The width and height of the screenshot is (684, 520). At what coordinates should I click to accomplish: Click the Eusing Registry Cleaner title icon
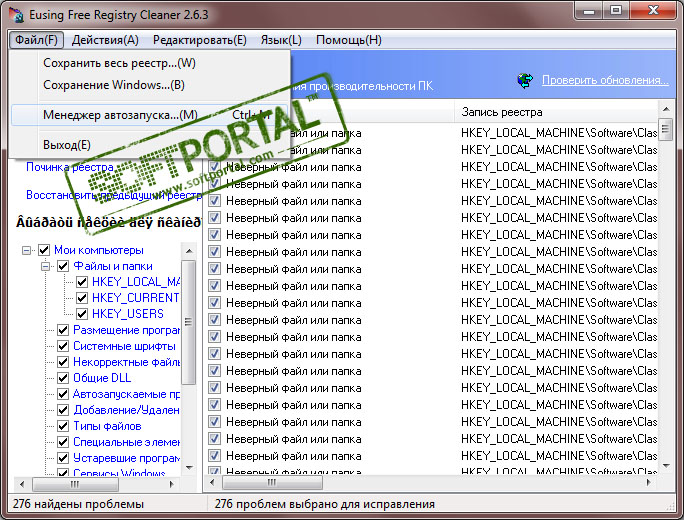(x=16, y=14)
